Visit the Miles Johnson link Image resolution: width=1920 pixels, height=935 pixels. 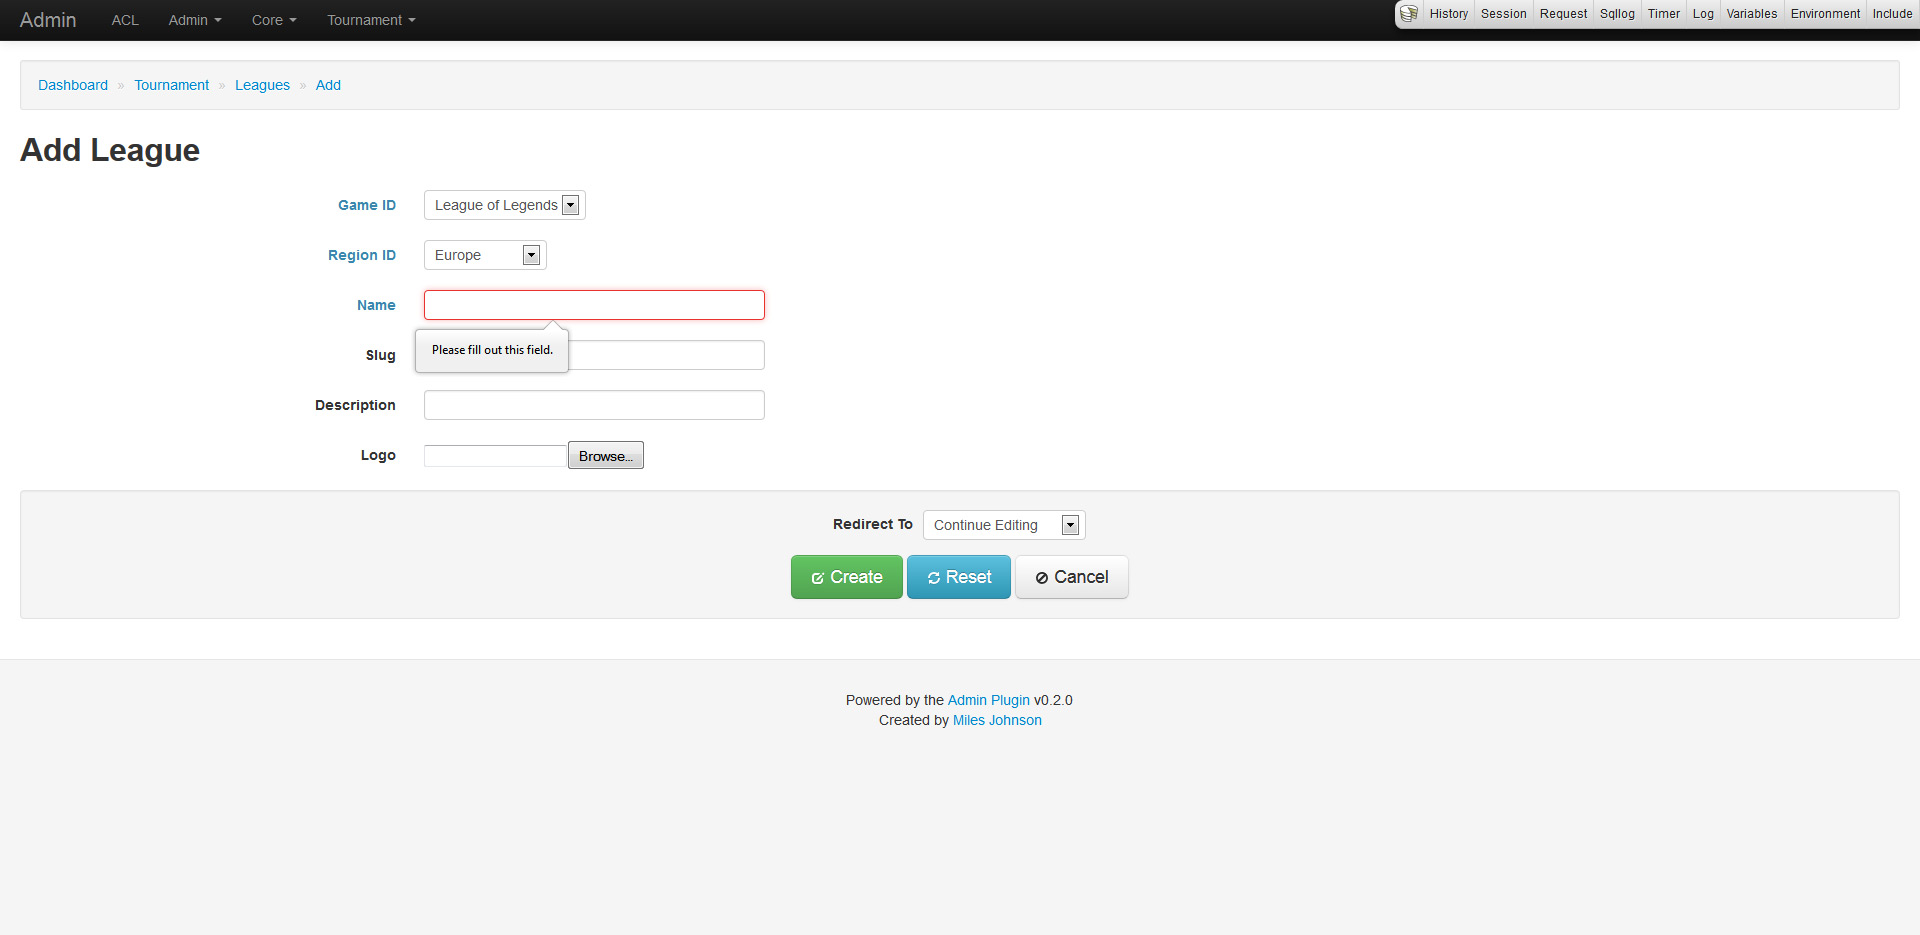997,720
